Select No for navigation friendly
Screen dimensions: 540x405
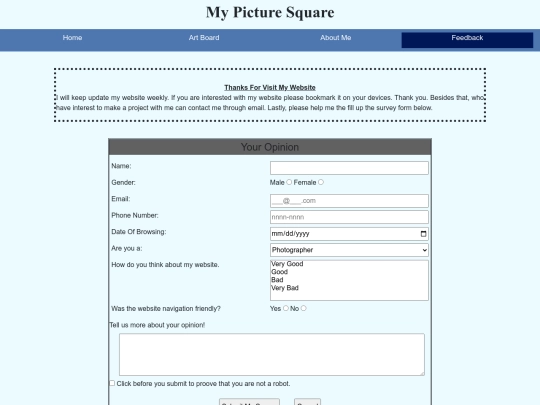tap(303, 308)
